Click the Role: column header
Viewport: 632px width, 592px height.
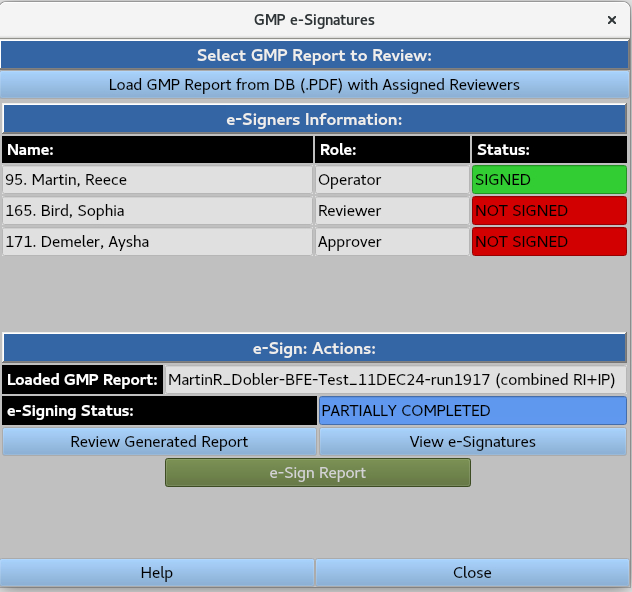(392, 150)
